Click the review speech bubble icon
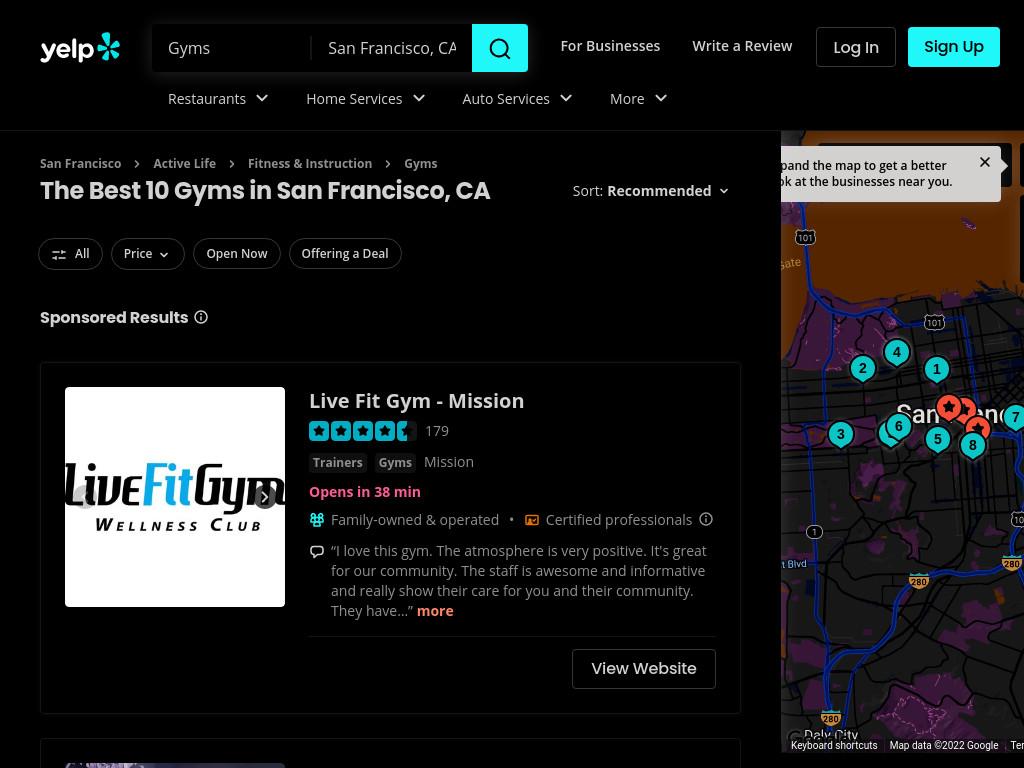Viewport: 1024px width, 768px height. (x=317, y=551)
